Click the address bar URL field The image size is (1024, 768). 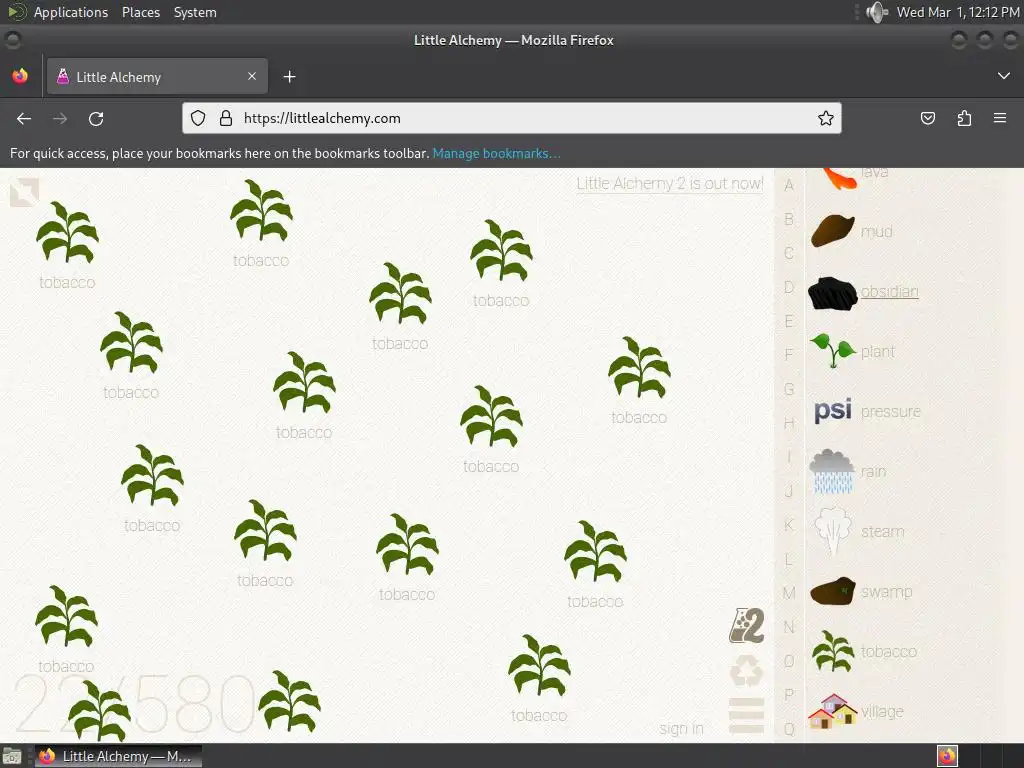click(511, 118)
